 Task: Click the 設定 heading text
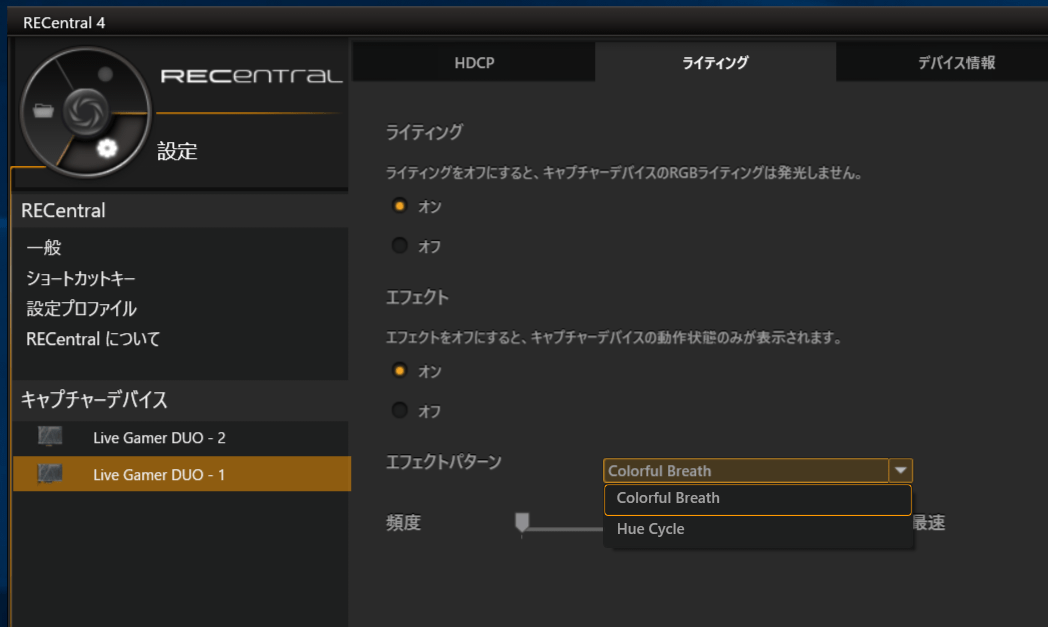(x=177, y=151)
